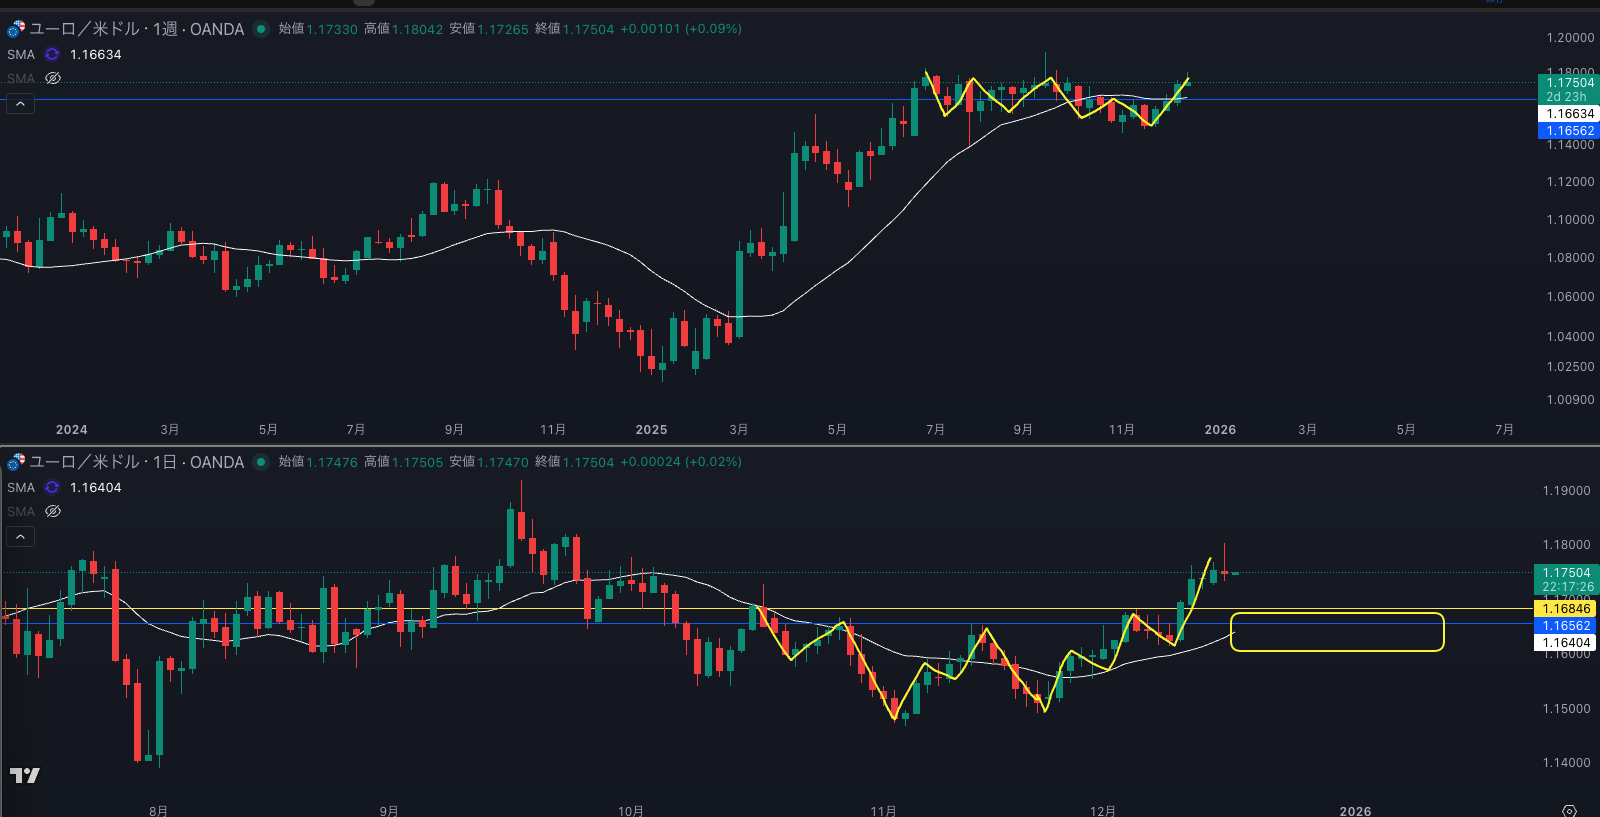Click the daily chart symbol title ユーロ/米ドル 1日
The image size is (1600, 817).
pos(136,462)
